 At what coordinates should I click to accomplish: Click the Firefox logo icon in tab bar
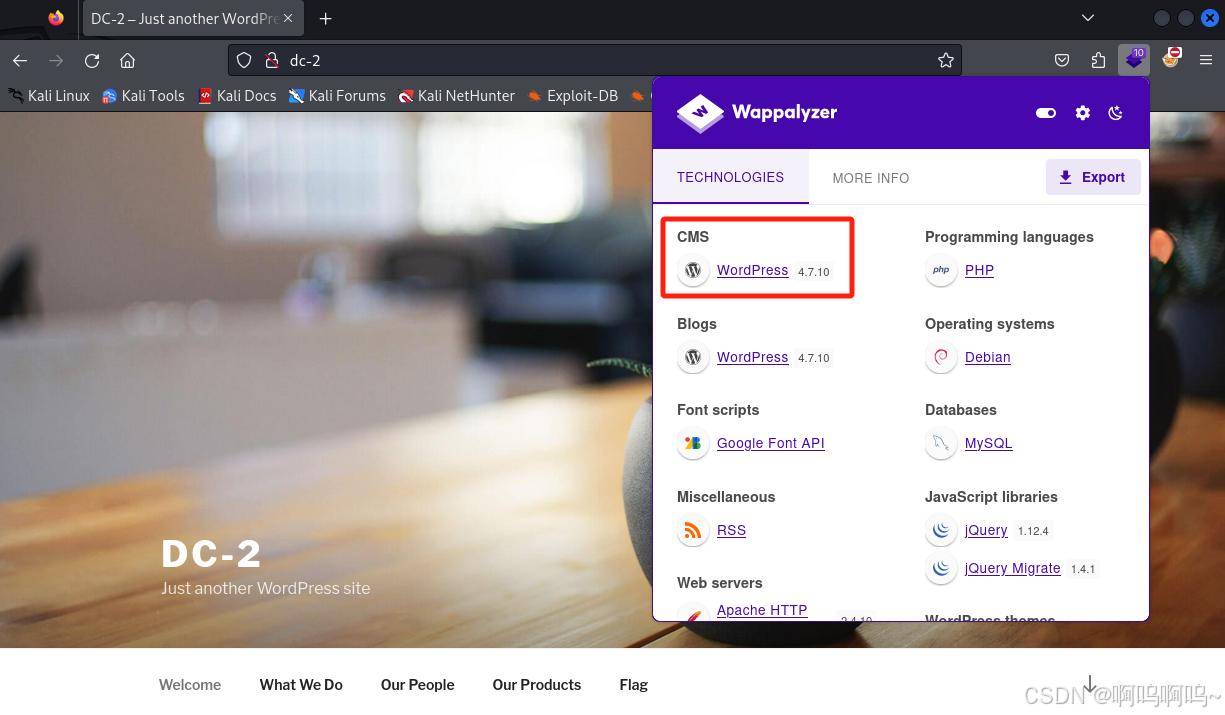pyautogui.click(x=56, y=18)
